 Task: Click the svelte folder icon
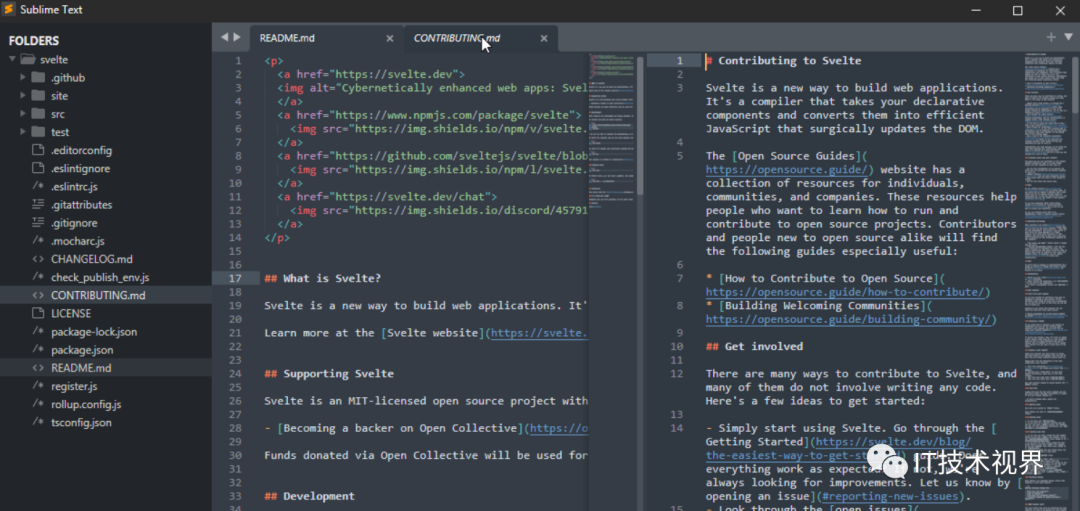click(28, 59)
